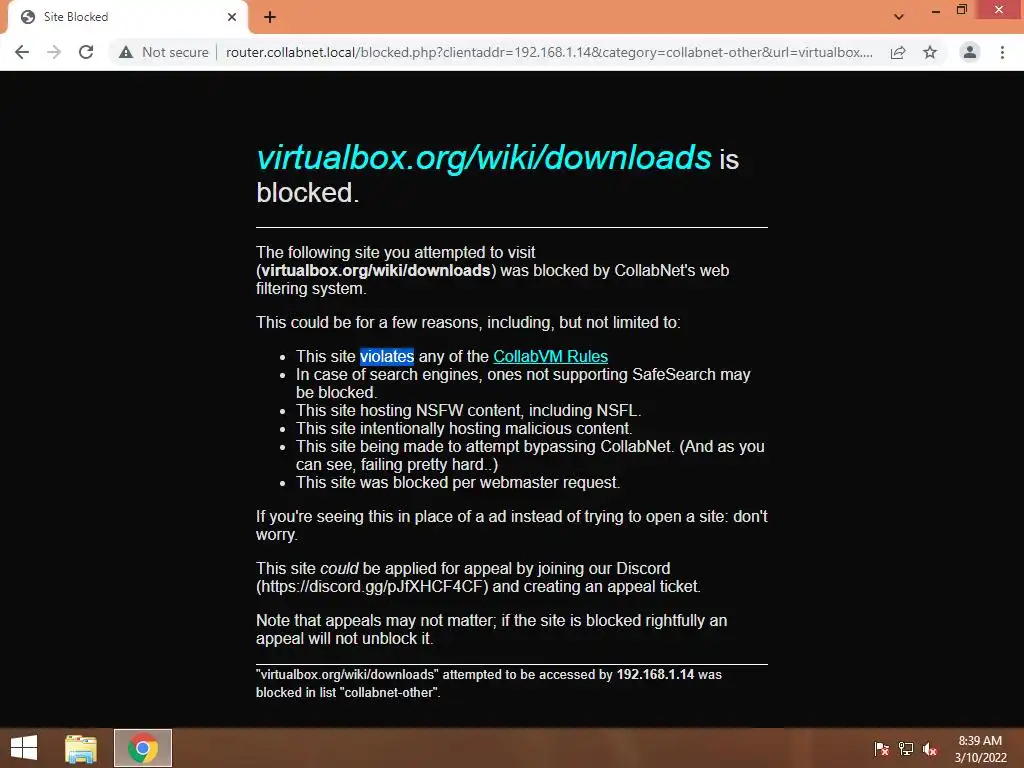The width and height of the screenshot is (1024, 768).
Task: Go back to the previous page
Action: [22, 52]
